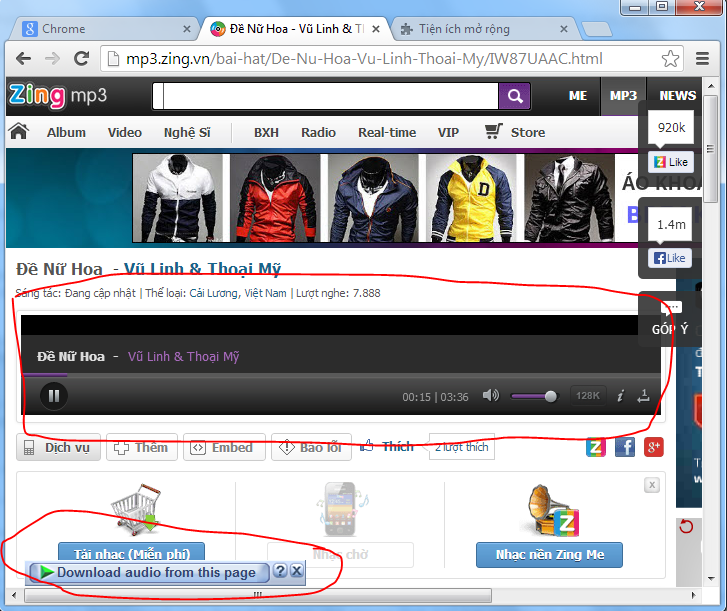Viewport: 727px width, 611px height.
Task: Click Tải nhạc (Miễn phí) button
Action: pyautogui.click(x=132, y=552)
